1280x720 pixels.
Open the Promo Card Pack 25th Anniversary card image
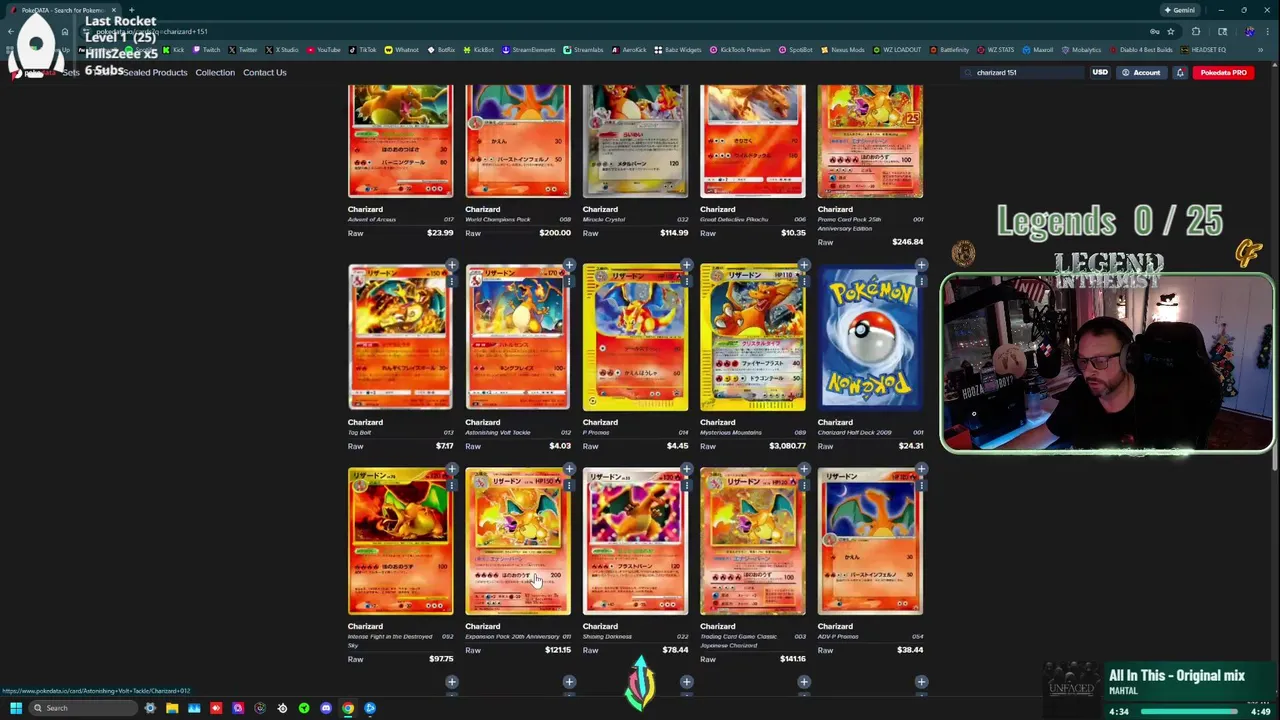click(x=870, y=141)
